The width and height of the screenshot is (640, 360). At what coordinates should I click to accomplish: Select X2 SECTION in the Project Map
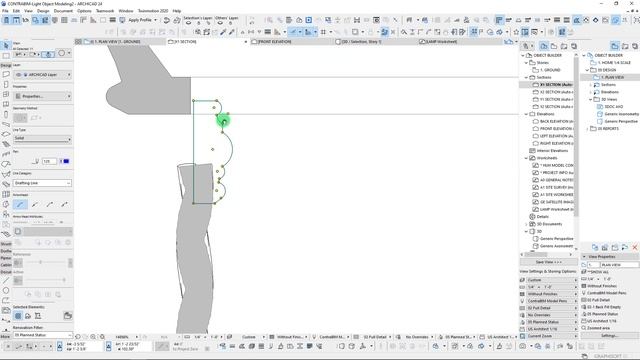pos(553,92)
